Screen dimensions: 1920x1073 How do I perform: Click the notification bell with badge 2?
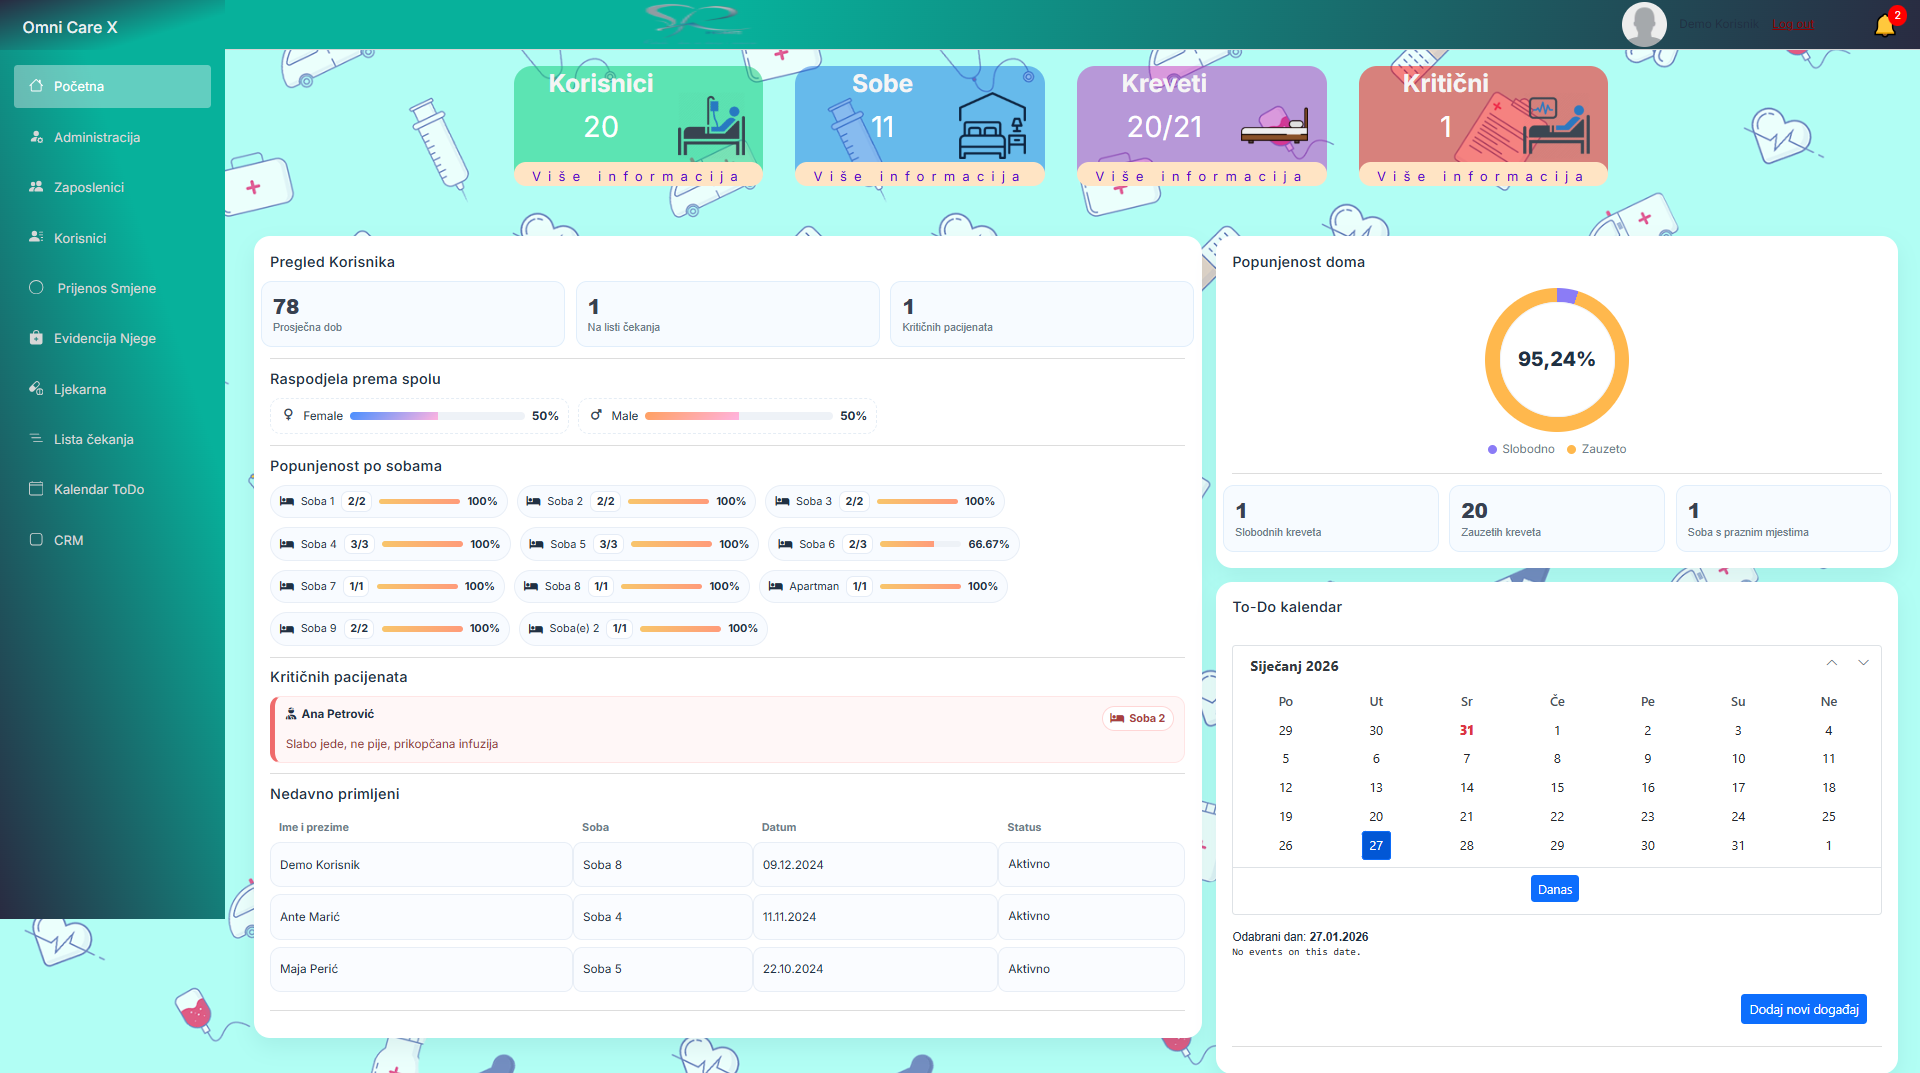pyautogui.click(x=1885, y=24)
